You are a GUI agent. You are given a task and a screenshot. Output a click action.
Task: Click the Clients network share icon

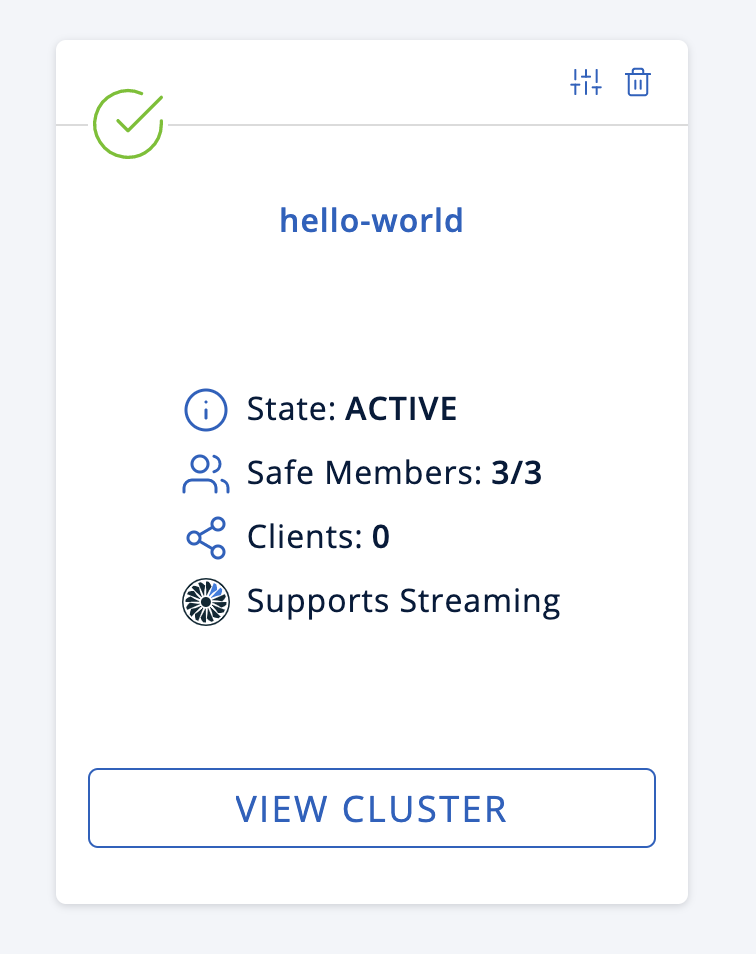tap(206, 537)
